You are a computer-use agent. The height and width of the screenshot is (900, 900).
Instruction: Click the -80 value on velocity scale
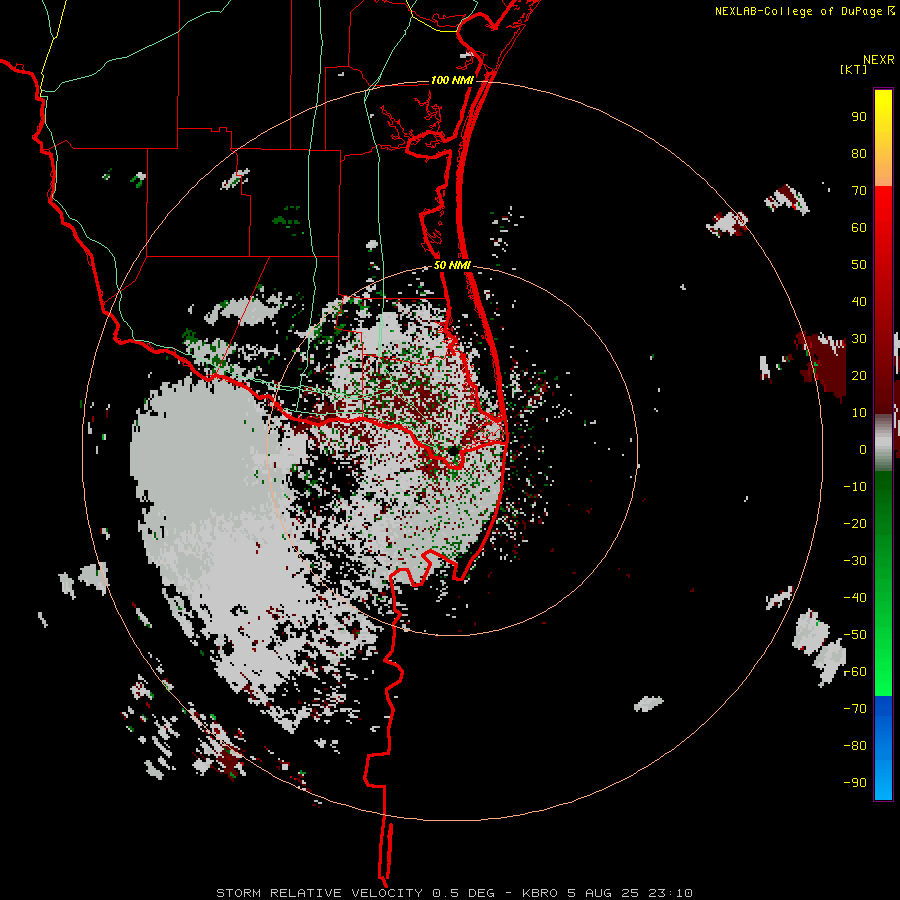point(855,746)
